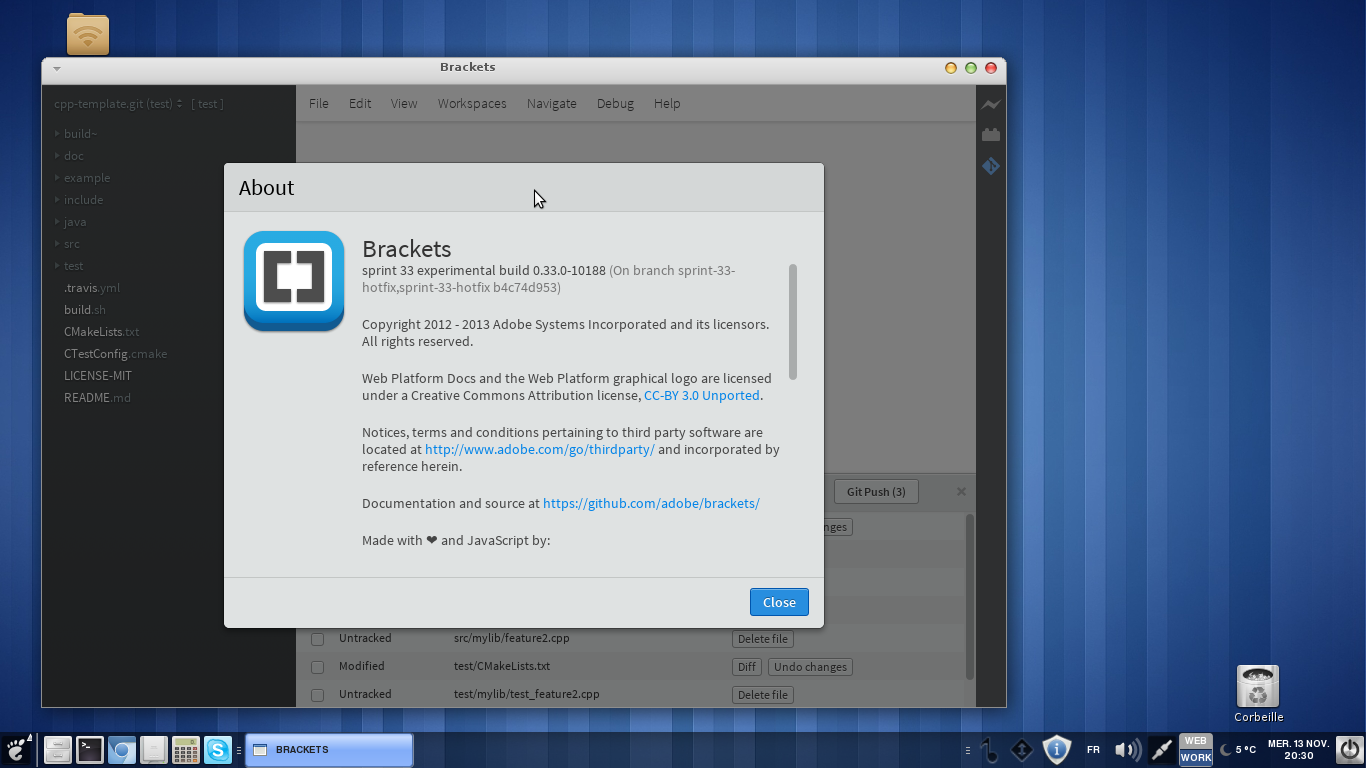Switch to the WEB workspace
The height and width of the screenshot is (768, 1366).
(1196, 741)
